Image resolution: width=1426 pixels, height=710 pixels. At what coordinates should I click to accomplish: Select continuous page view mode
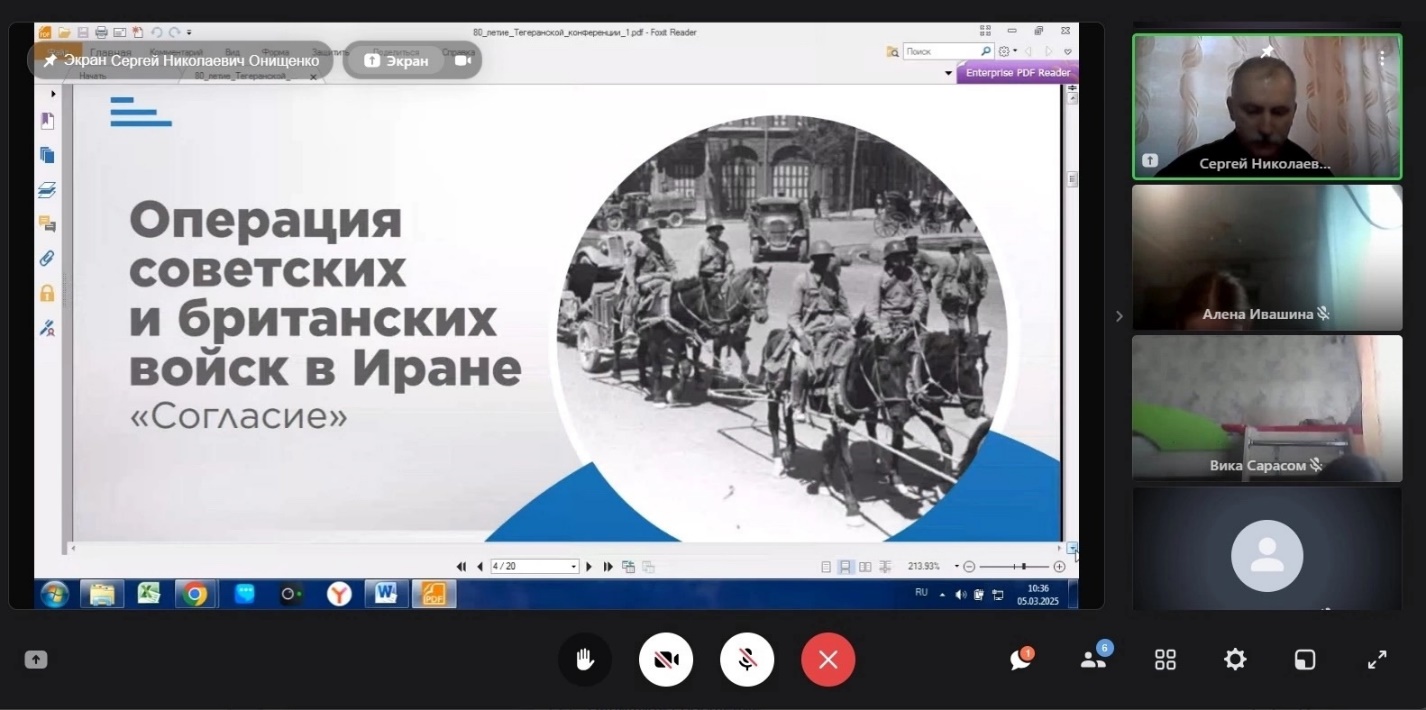coord(845,566)
